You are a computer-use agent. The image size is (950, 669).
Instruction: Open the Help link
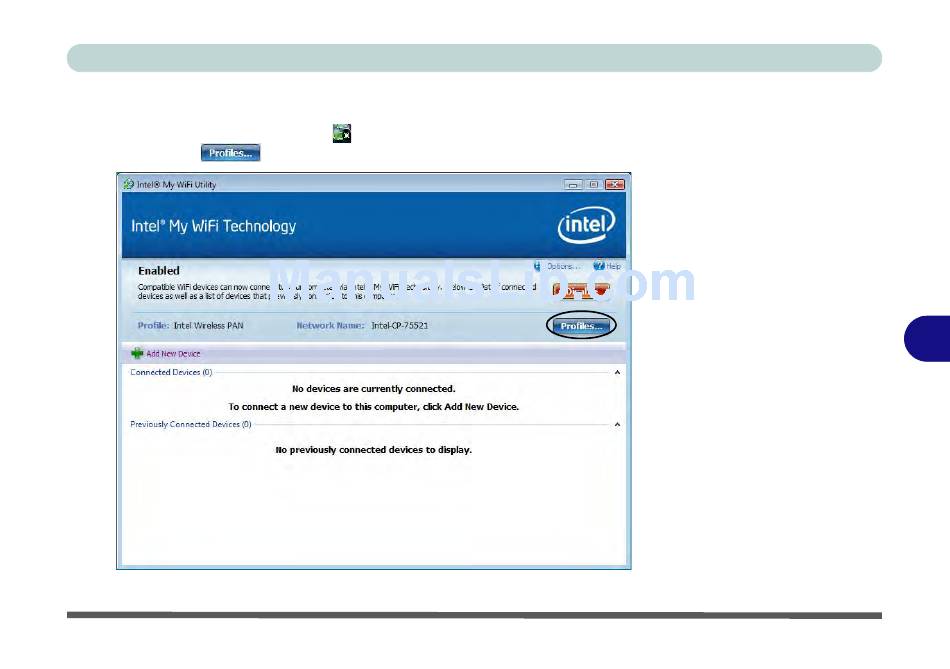[x=607, y=266]
